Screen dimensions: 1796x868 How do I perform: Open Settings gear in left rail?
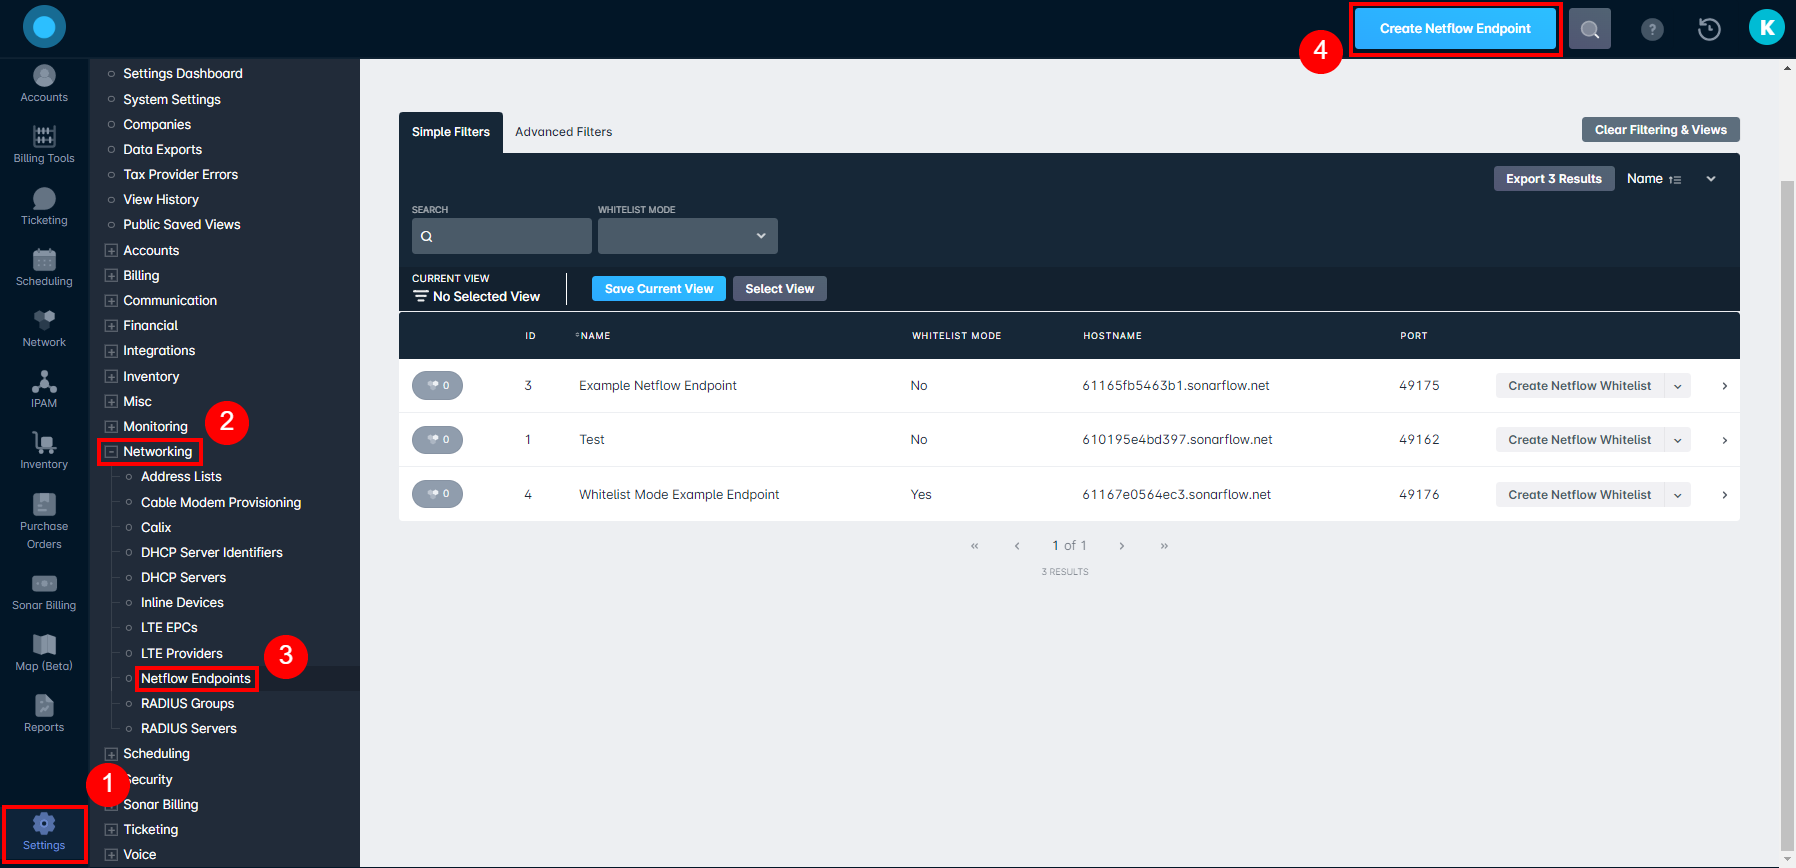tap(44, 832)
